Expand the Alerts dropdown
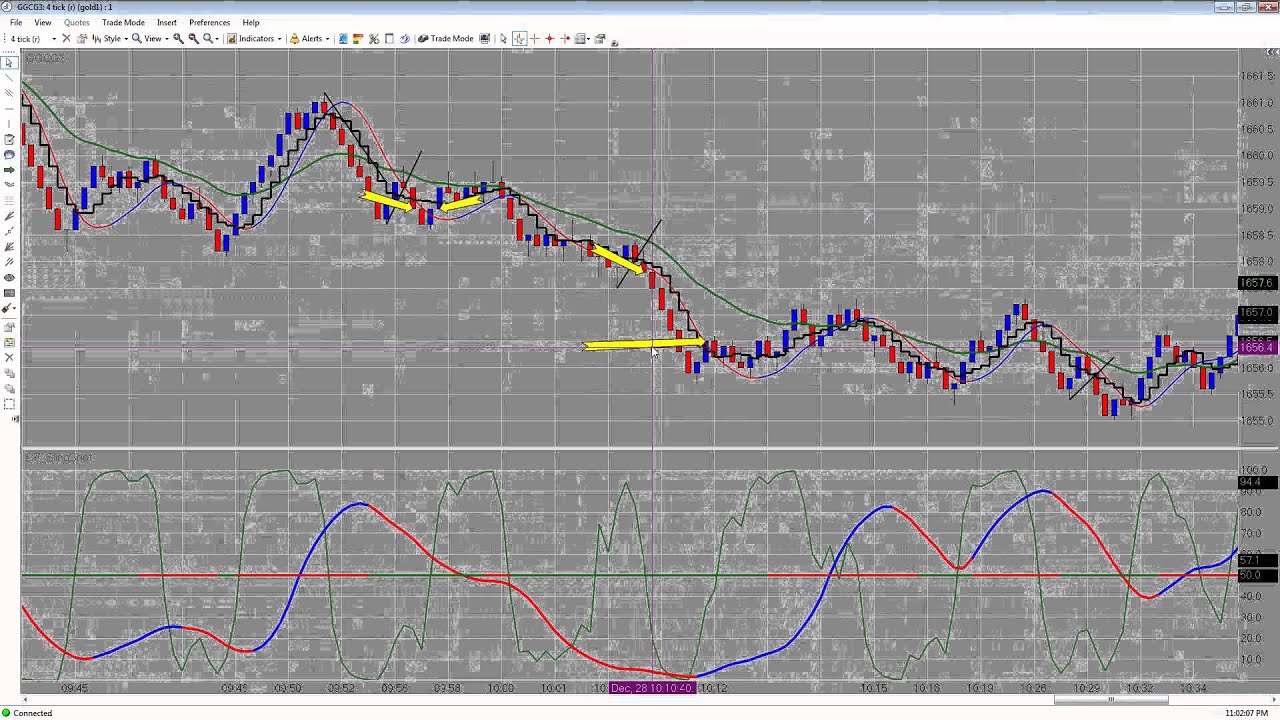The width and height of the screenshot is (1280, 720). tap(327, 39)
